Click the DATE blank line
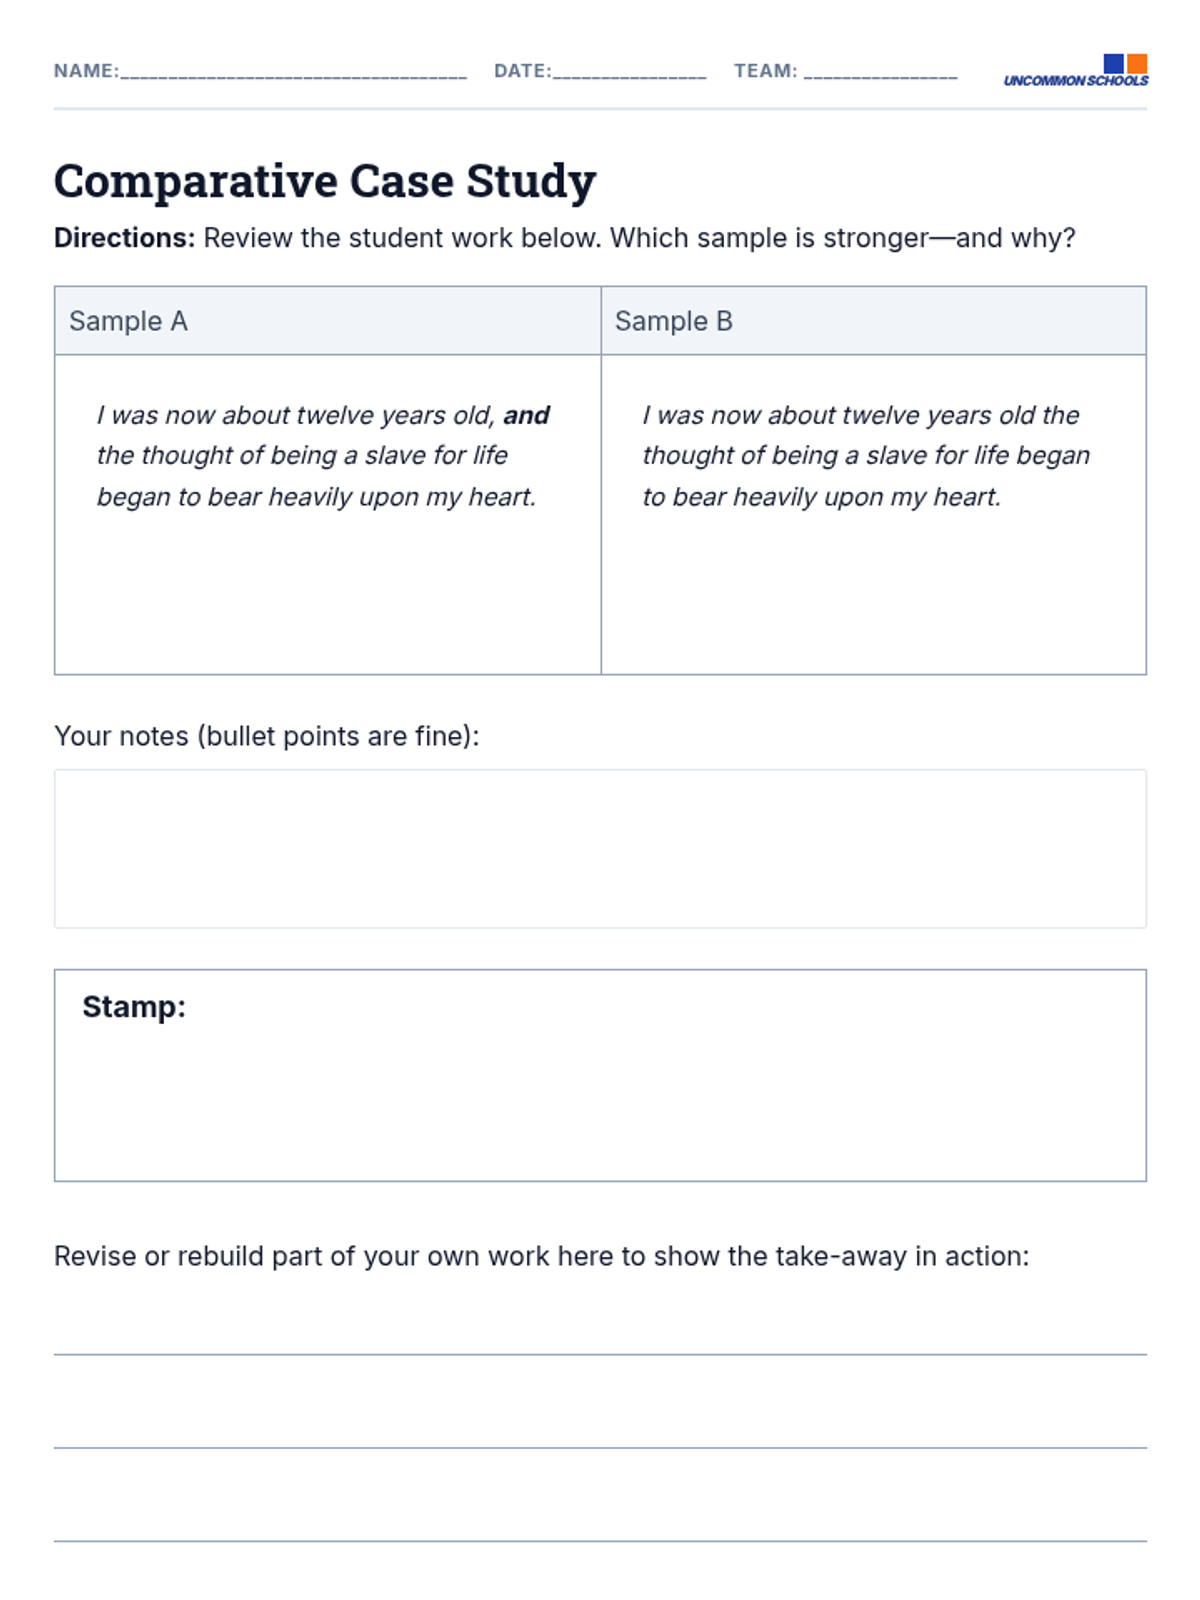 point(629,72)
